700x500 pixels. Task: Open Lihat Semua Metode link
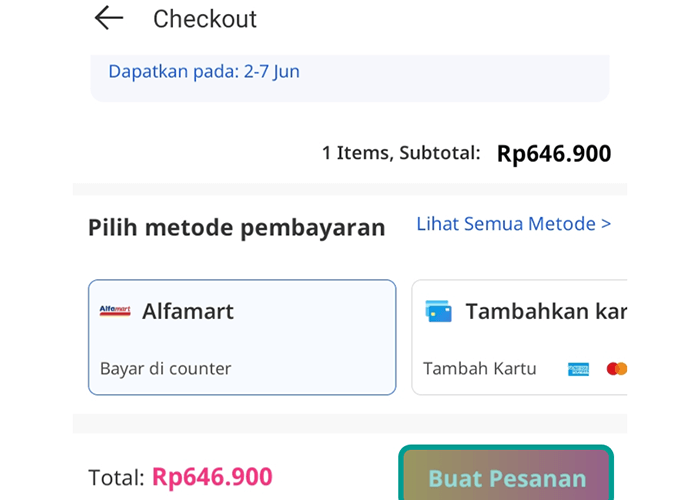[x=513, y=224]
